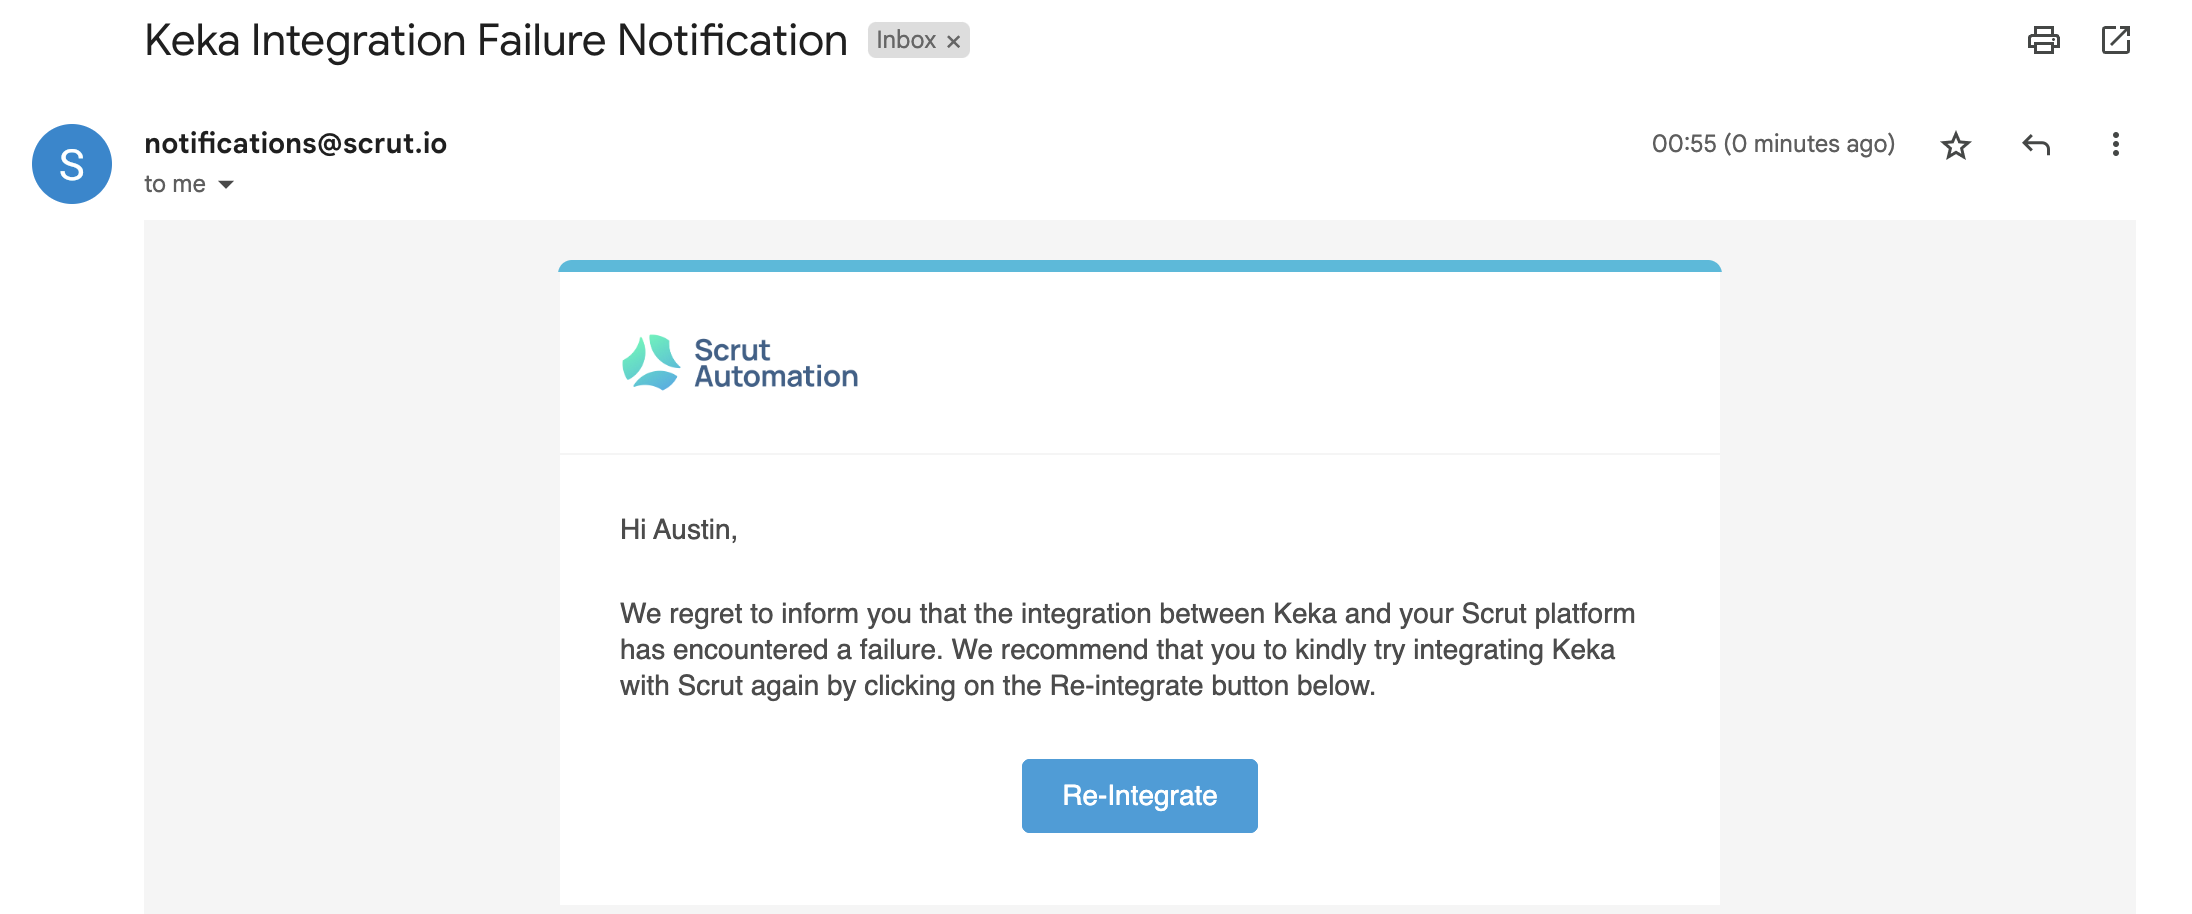
Task: Click the Re-Integrate button
Action: [x=1139, y=796]
